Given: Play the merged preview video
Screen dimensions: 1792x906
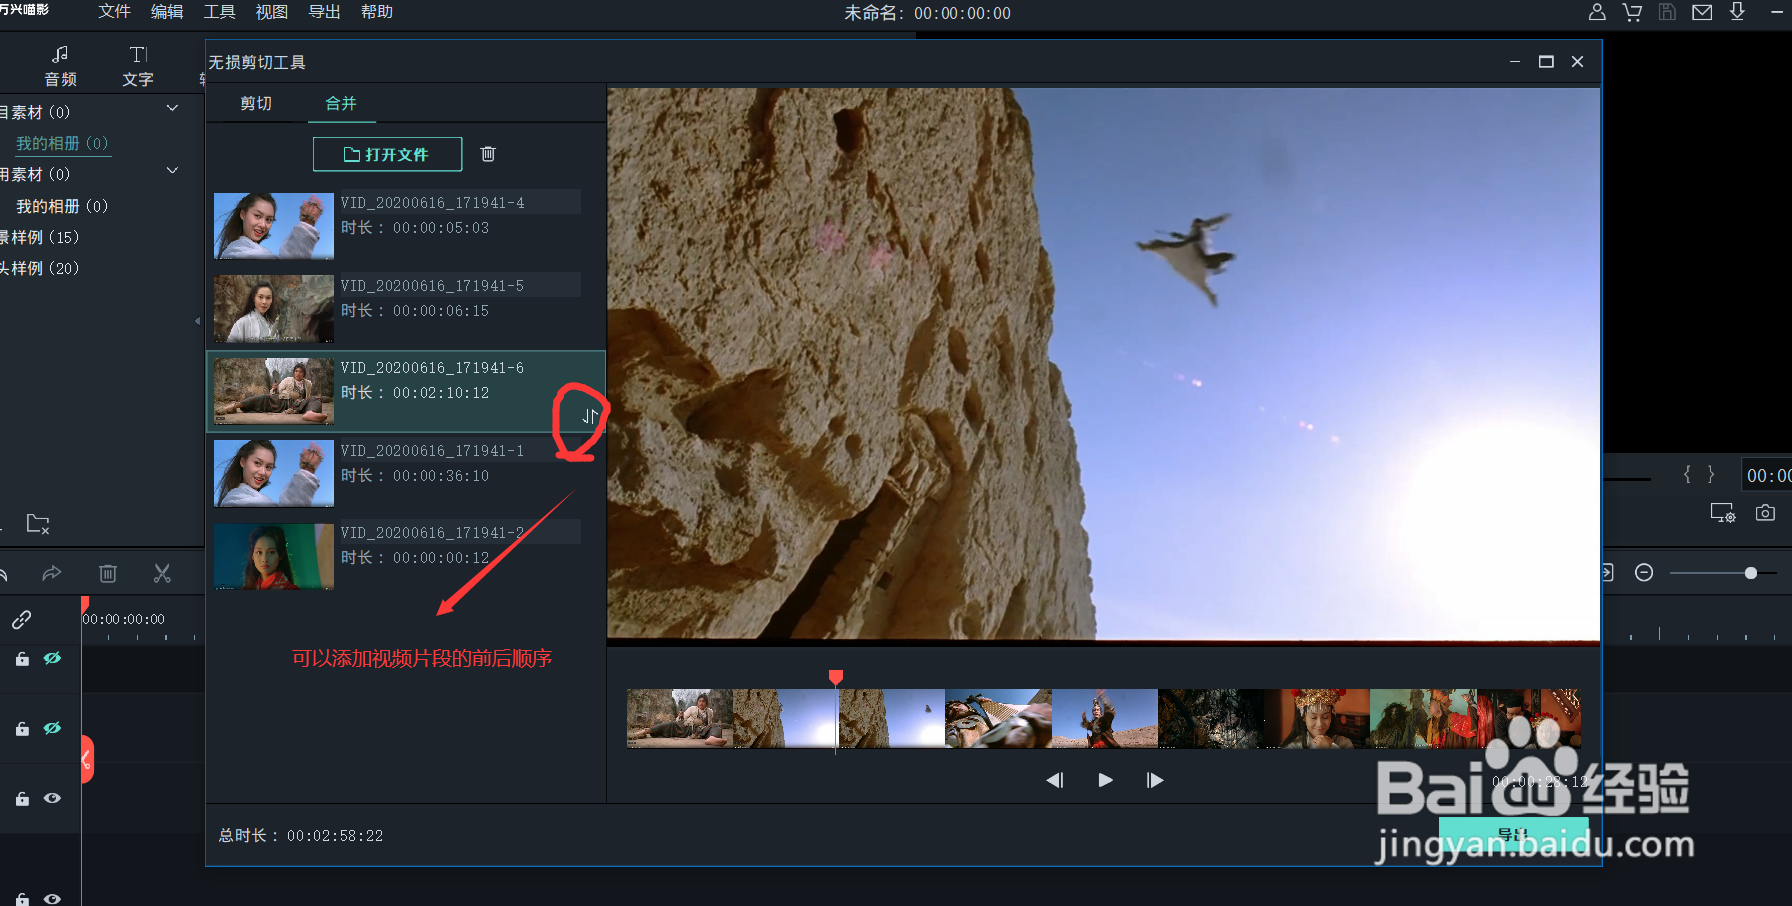Looking at the screenshot, I should coord(1105,780).
